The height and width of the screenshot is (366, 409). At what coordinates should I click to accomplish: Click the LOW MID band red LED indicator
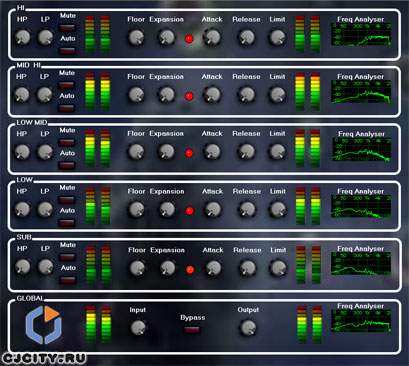pos(189,153)
